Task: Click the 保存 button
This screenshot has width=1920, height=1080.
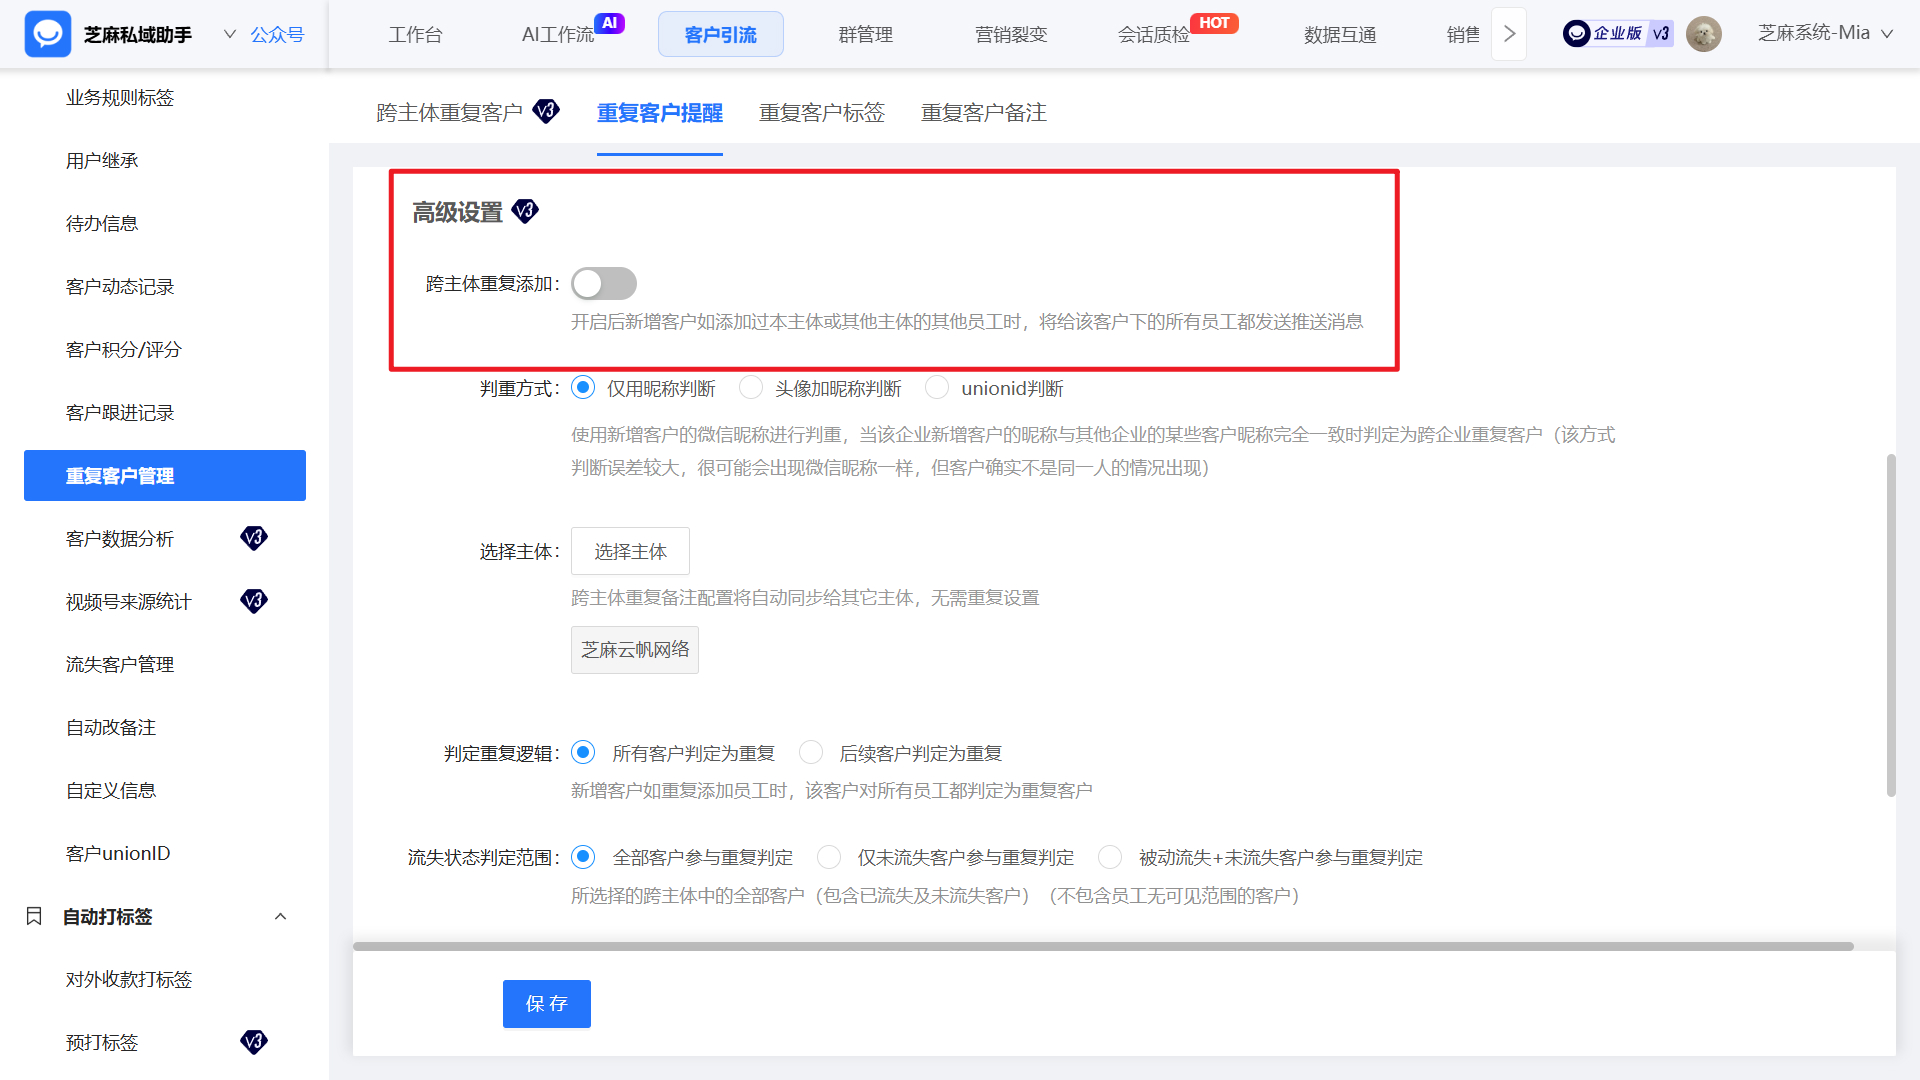Action: point(547,1004)
